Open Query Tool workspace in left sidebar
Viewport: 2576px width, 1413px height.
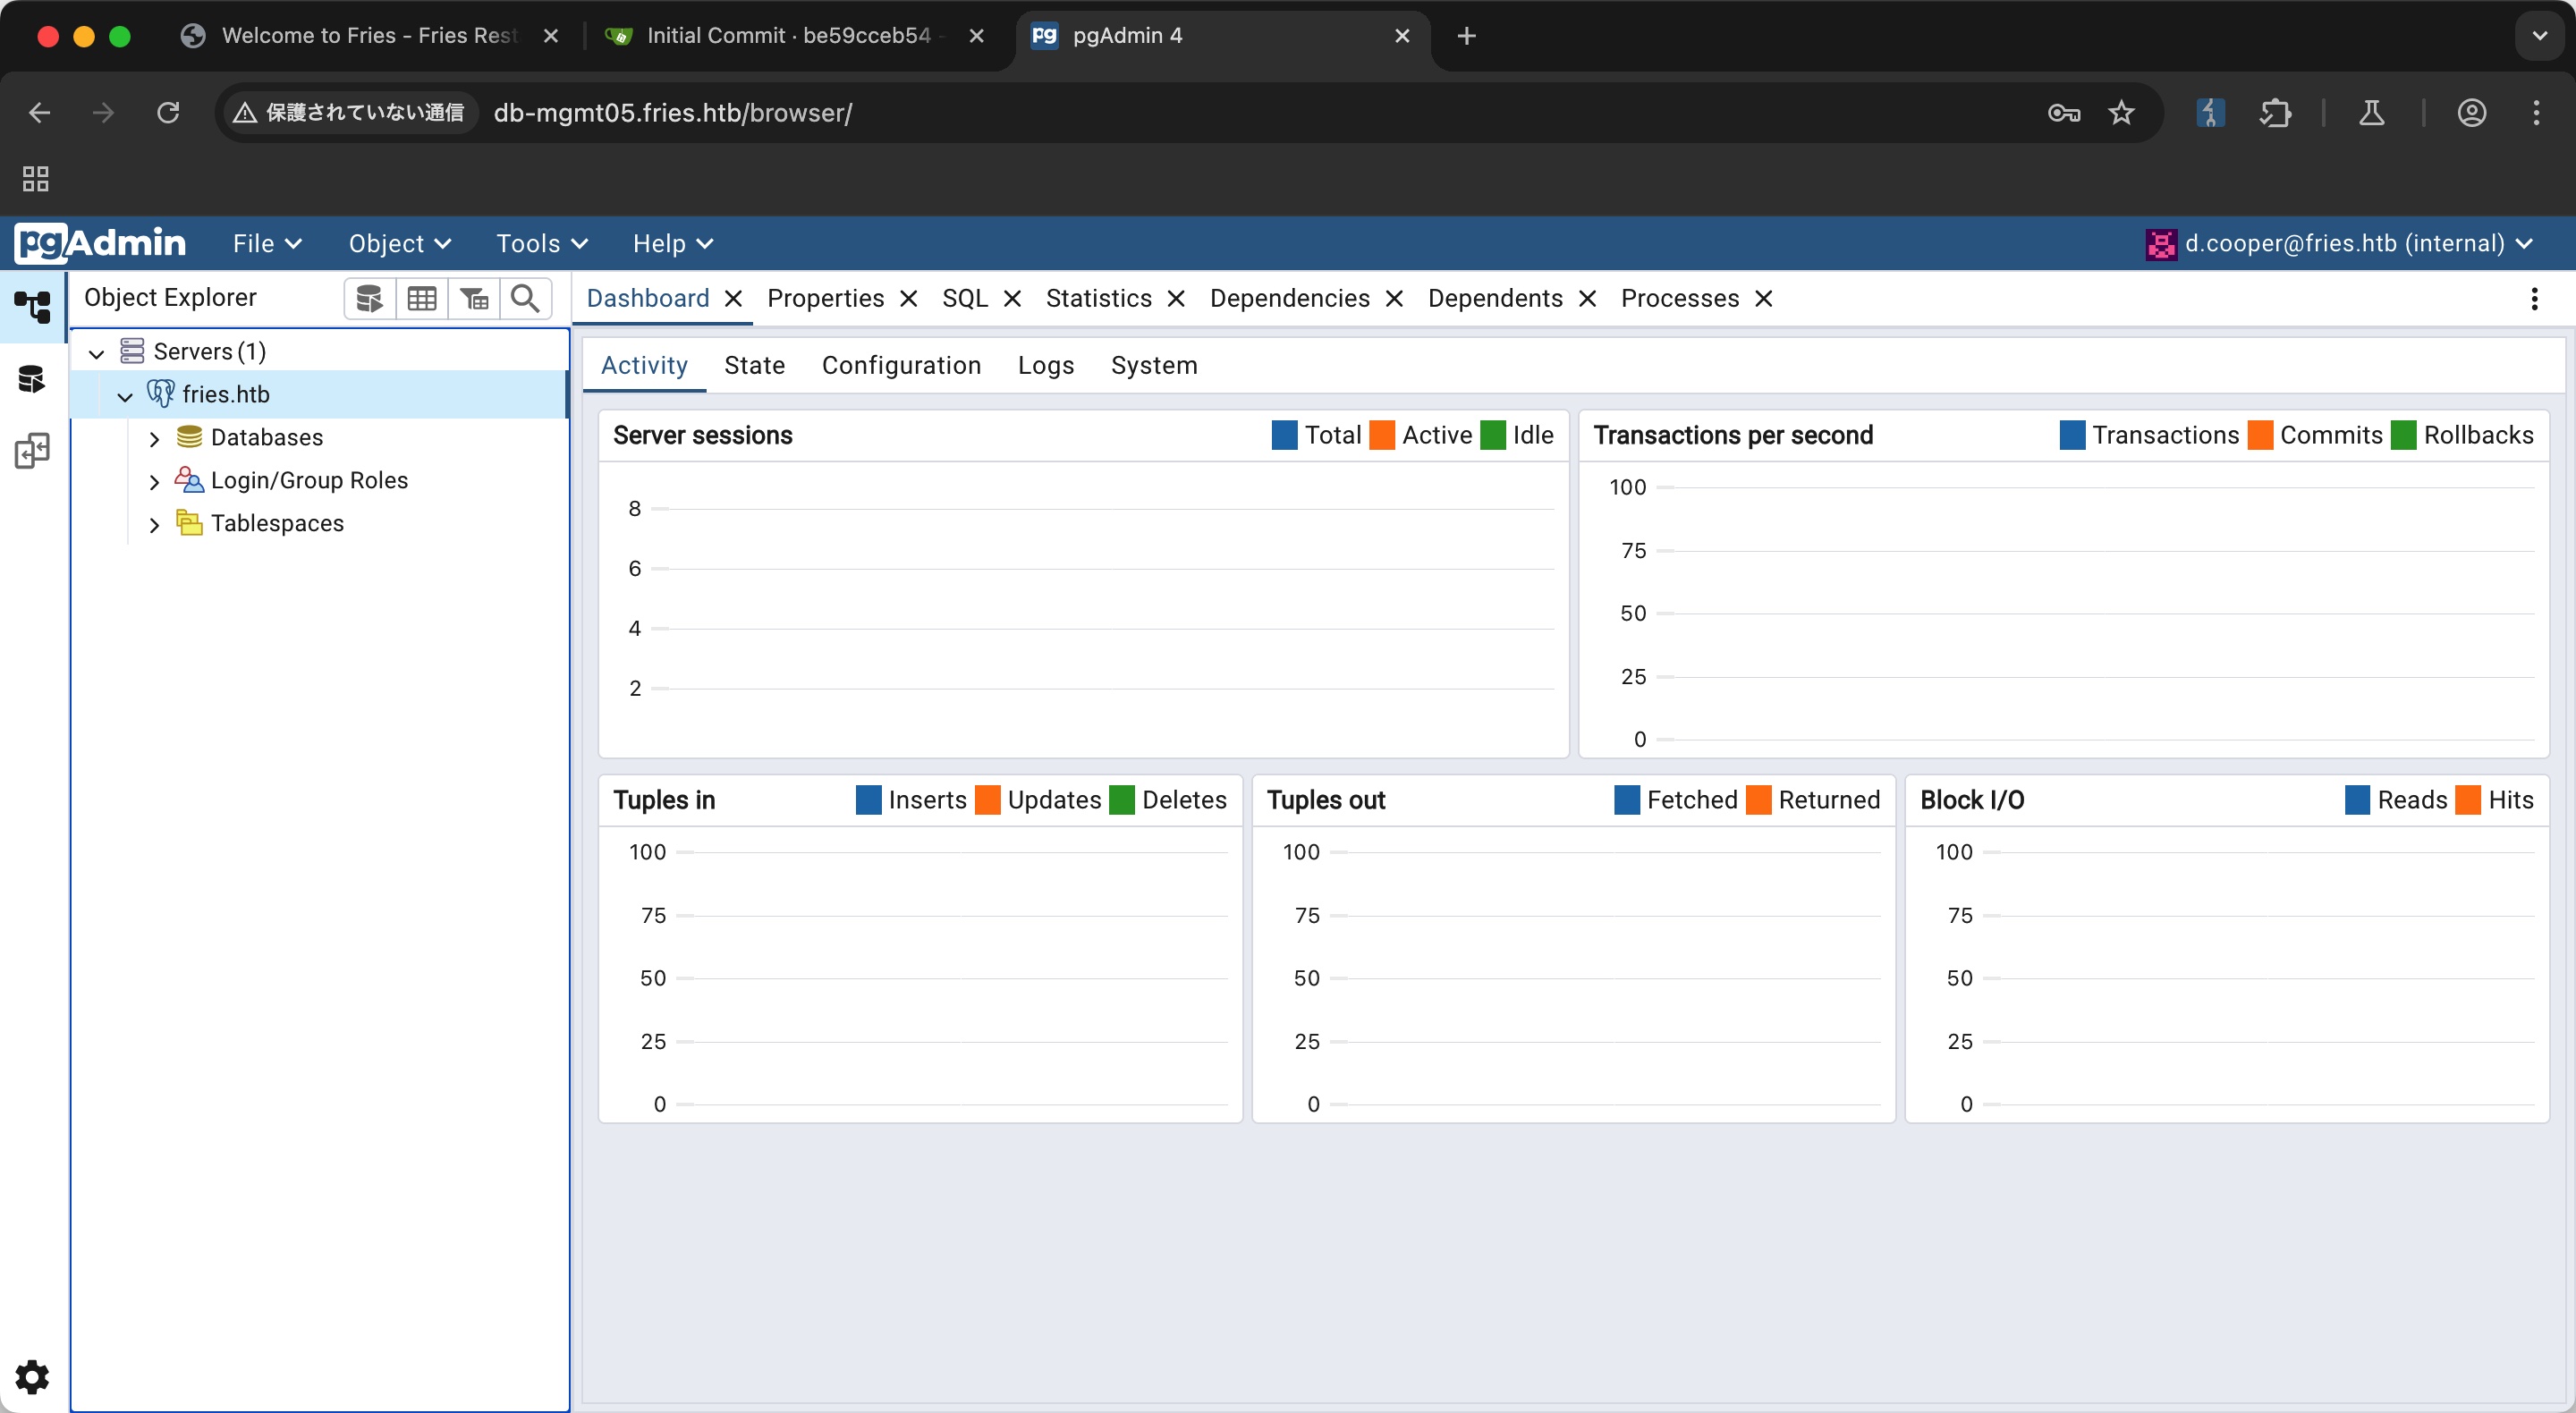pyautogui.click(x=33, y=379)
